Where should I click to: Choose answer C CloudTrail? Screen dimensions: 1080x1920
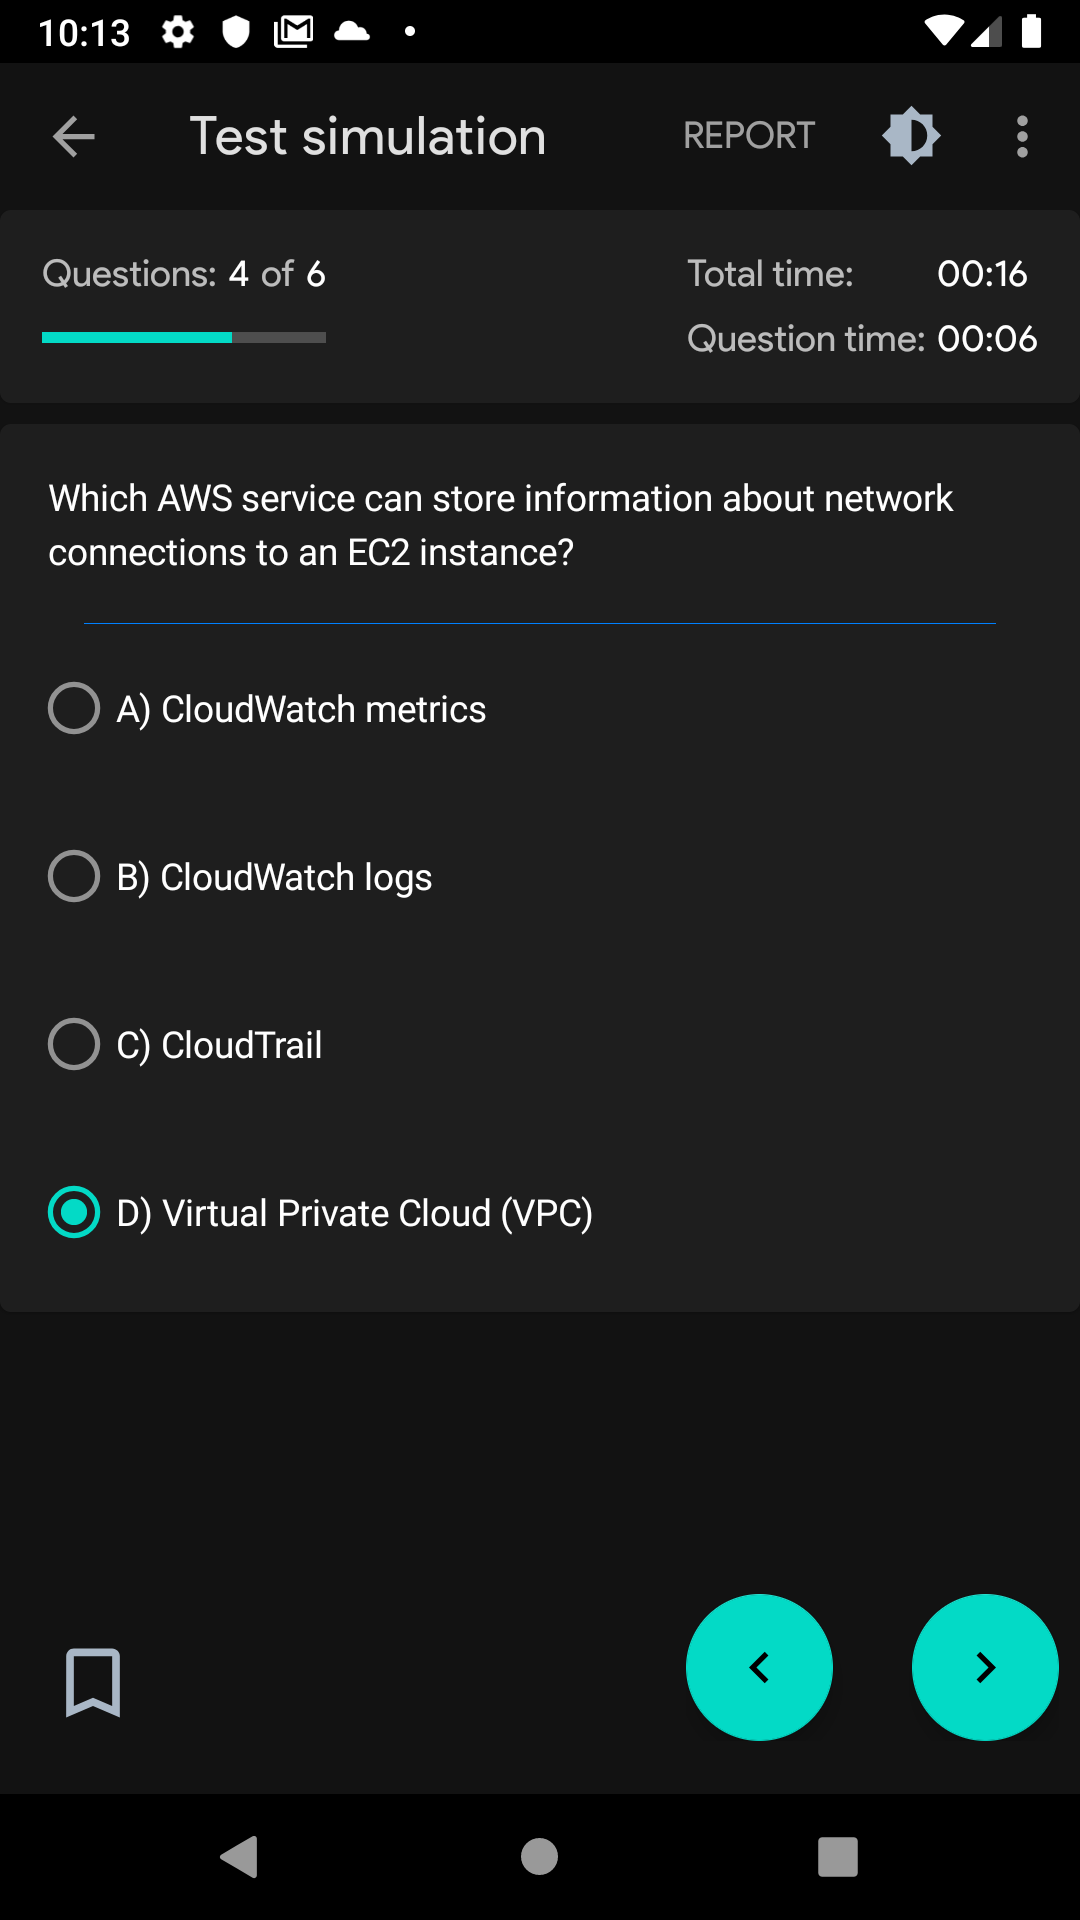tap(74, 1044)
